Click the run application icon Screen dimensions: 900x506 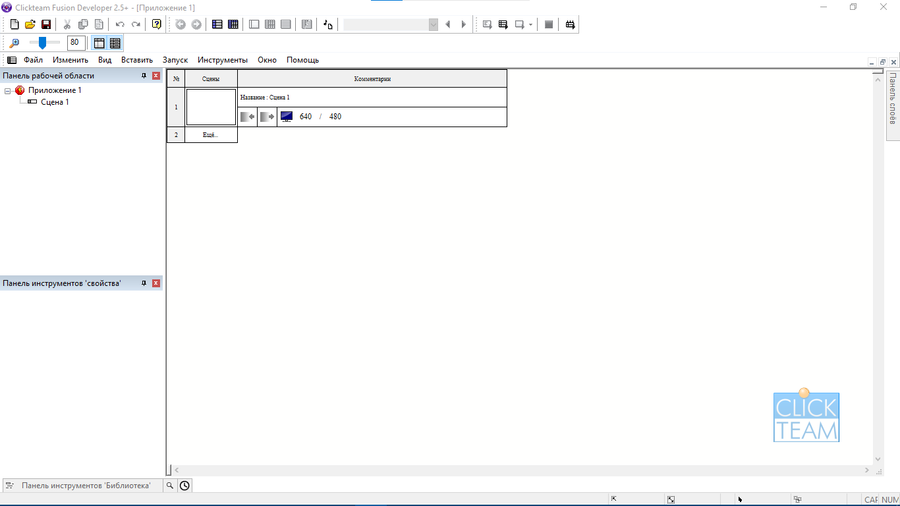(x=503, y=24)
